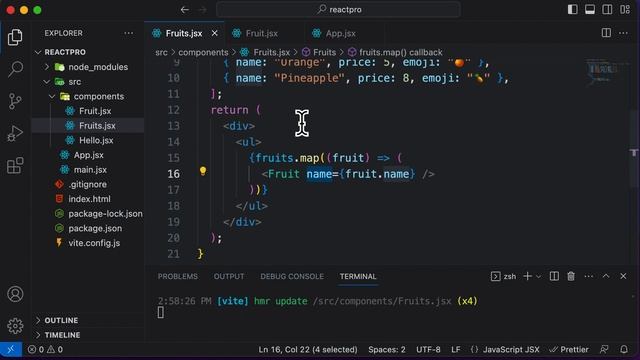Open the Run and Debug view

pos(15,133)
